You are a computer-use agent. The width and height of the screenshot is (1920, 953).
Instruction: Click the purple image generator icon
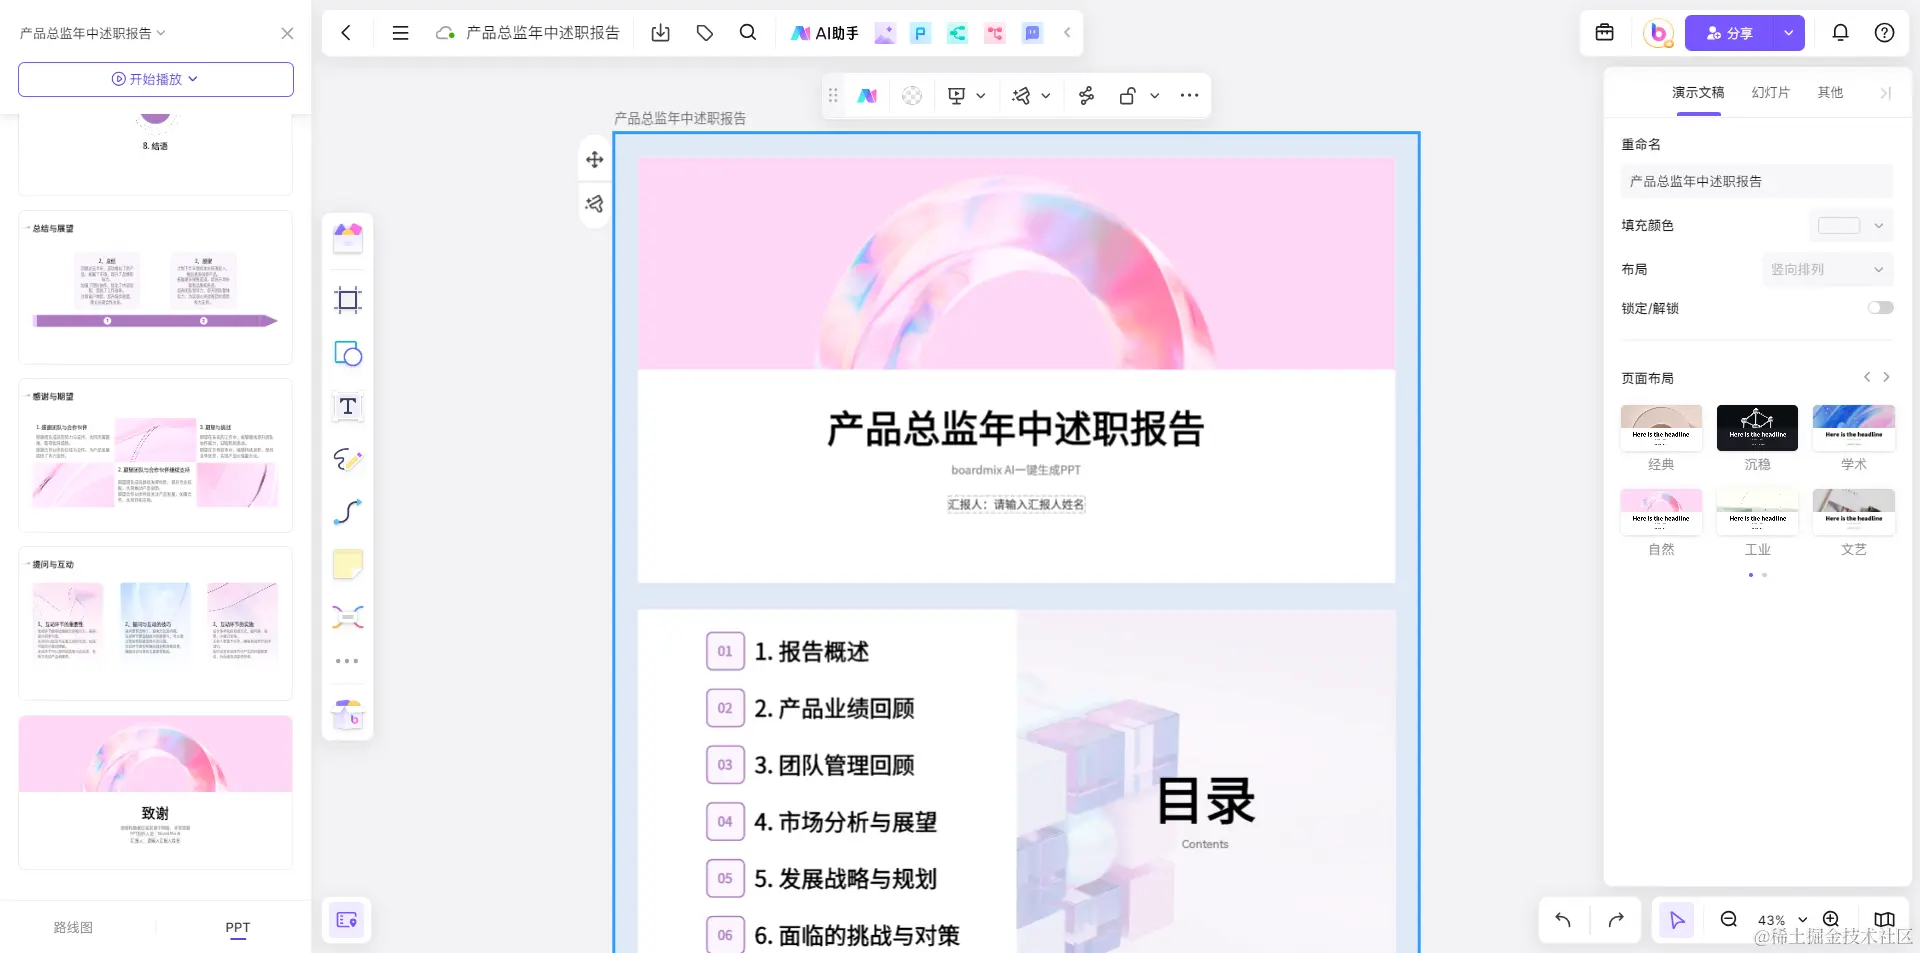885,33
